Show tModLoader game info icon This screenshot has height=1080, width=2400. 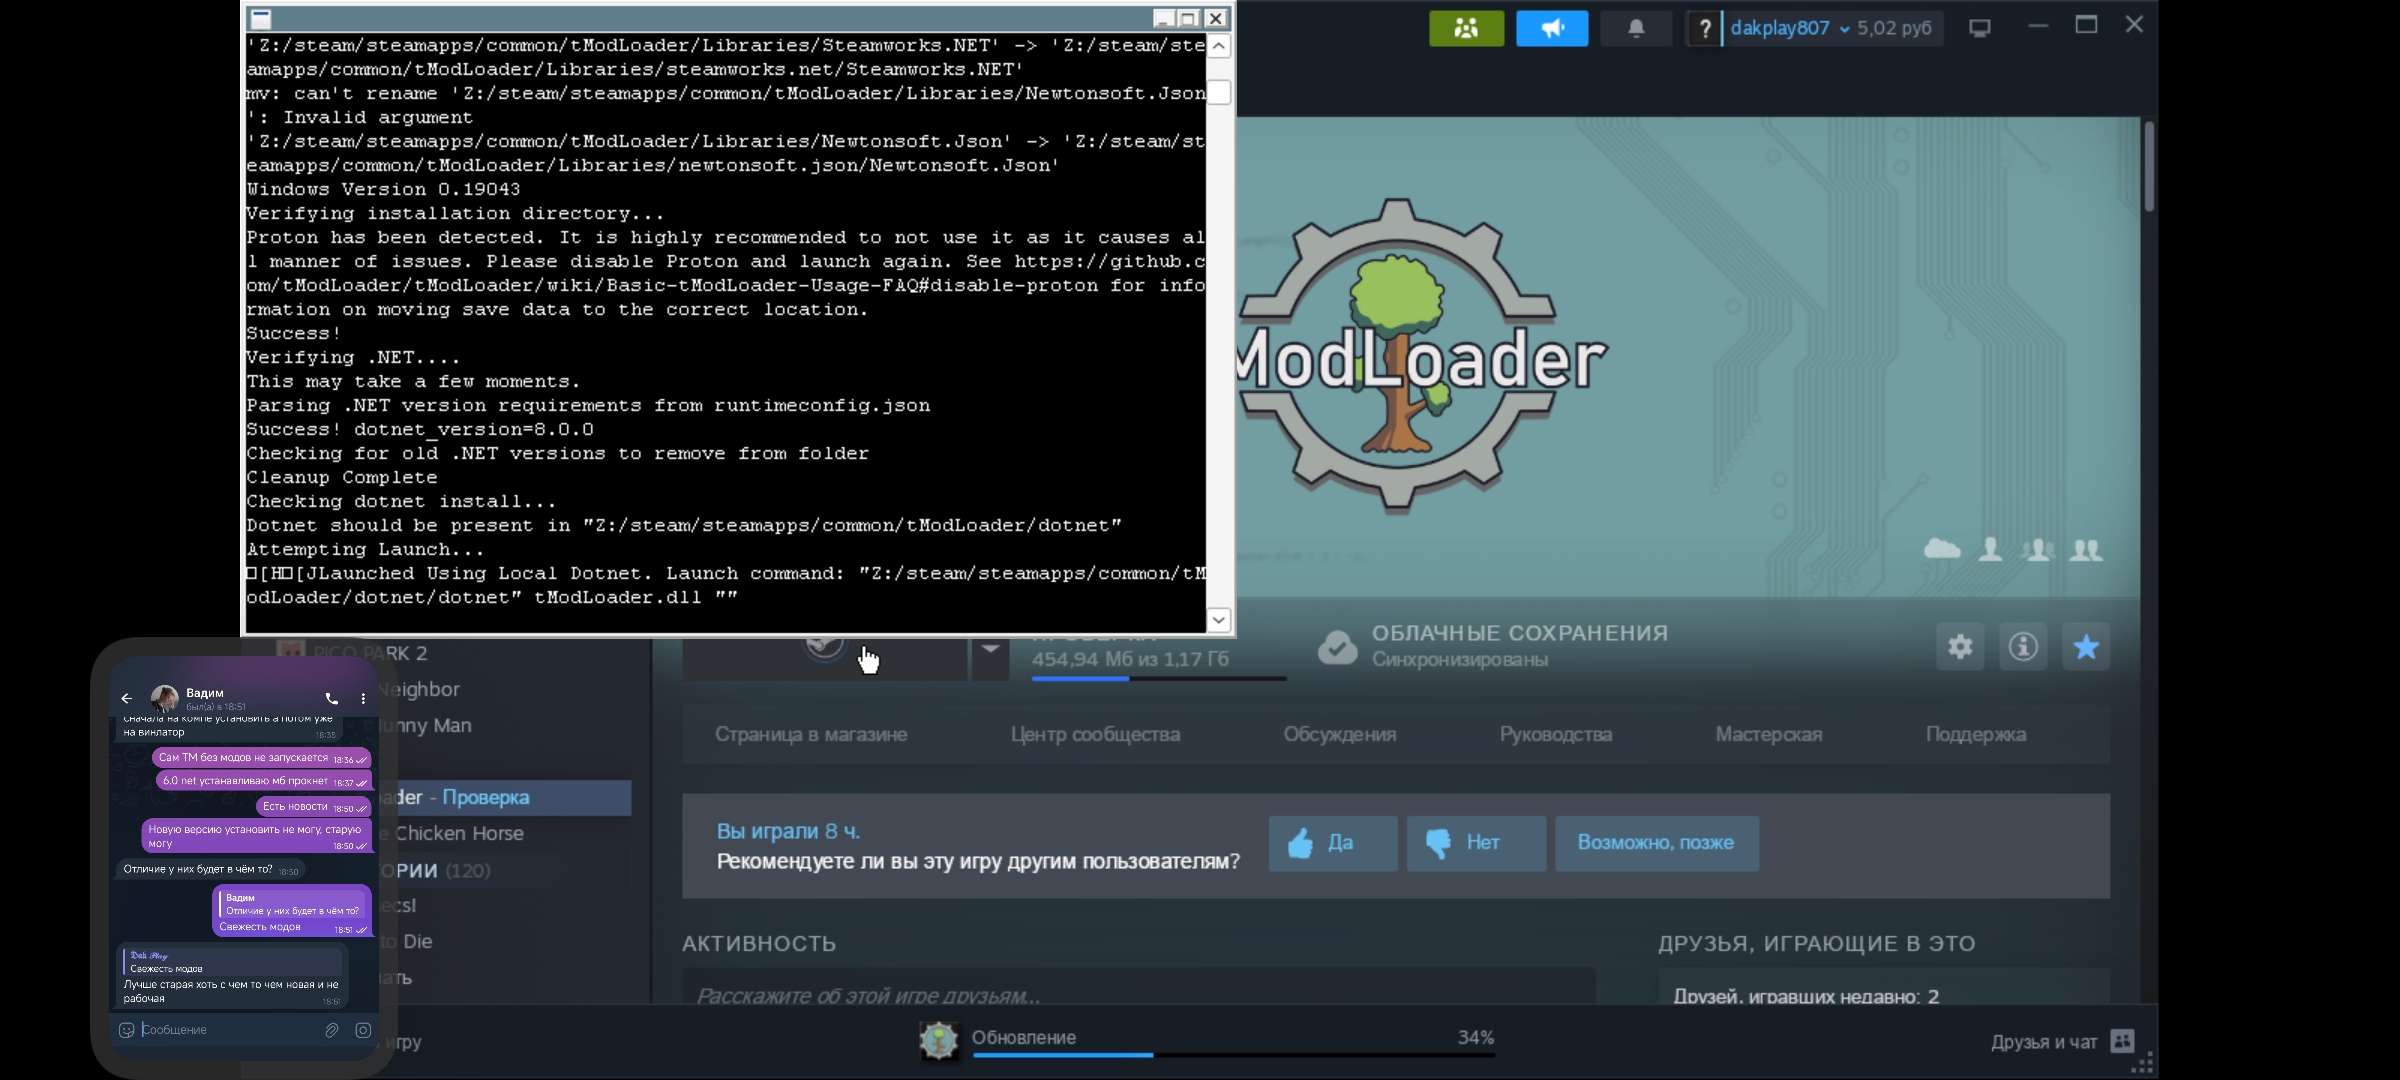click(x=2023, y=647)
